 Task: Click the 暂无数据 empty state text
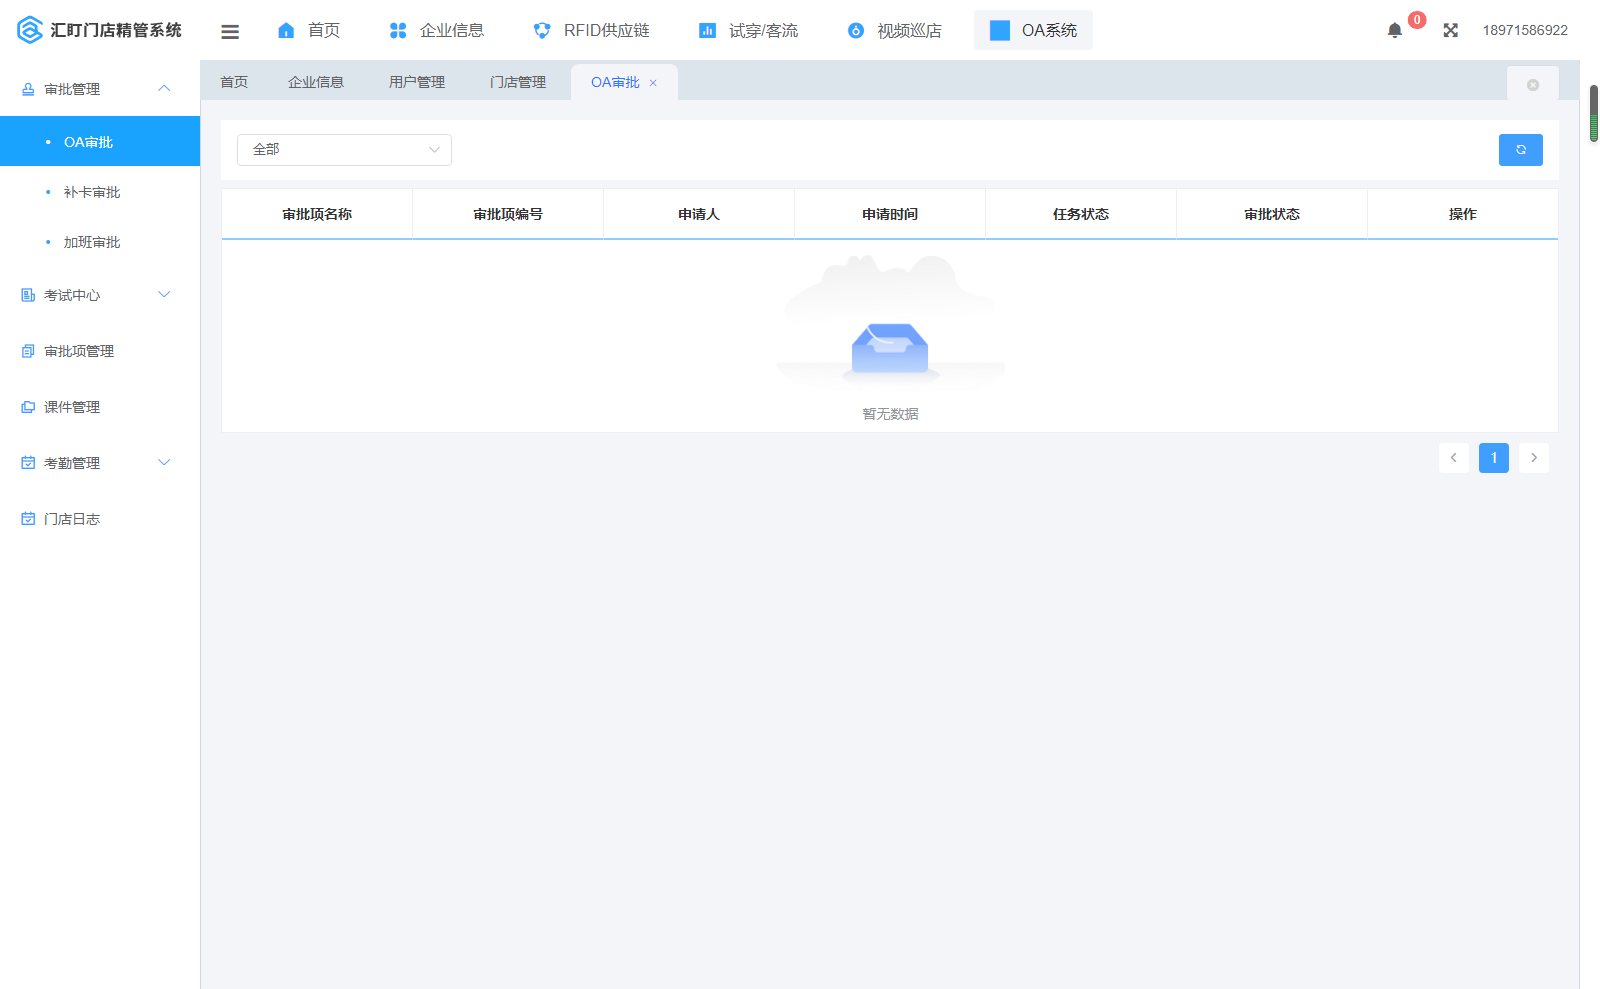coord(890,414)
